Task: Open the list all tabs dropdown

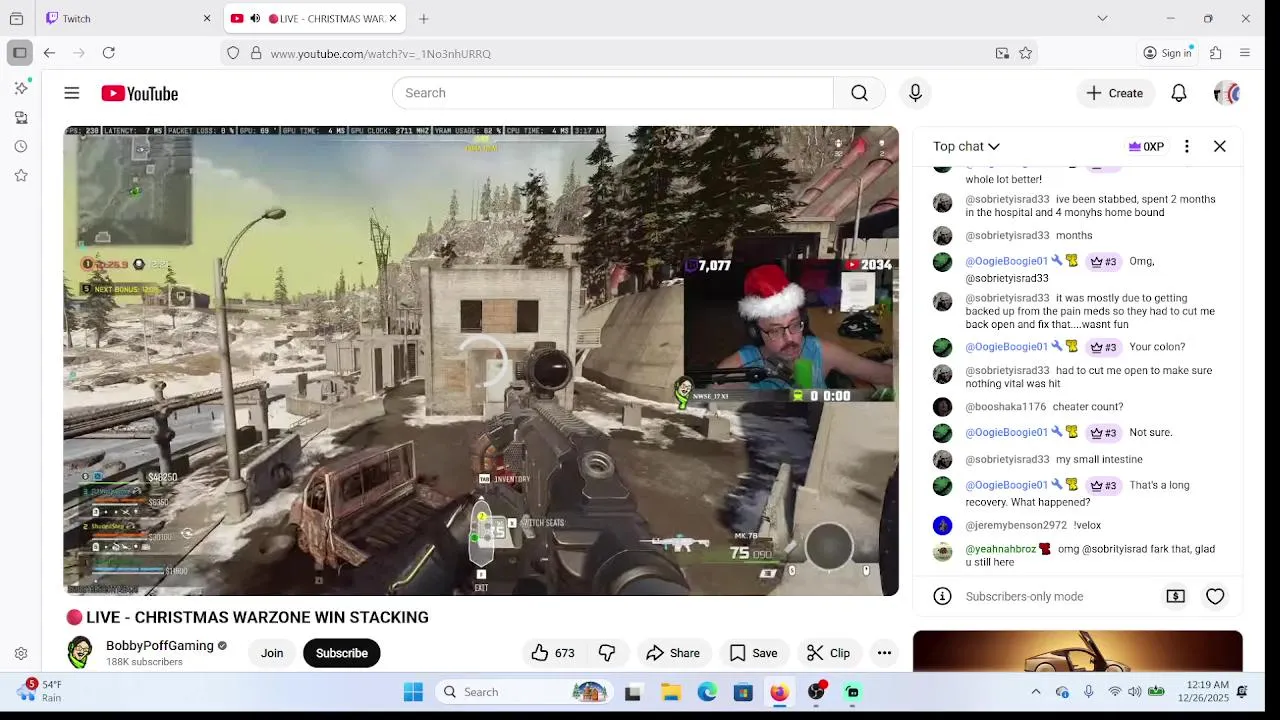Action: coord(1102,18)
